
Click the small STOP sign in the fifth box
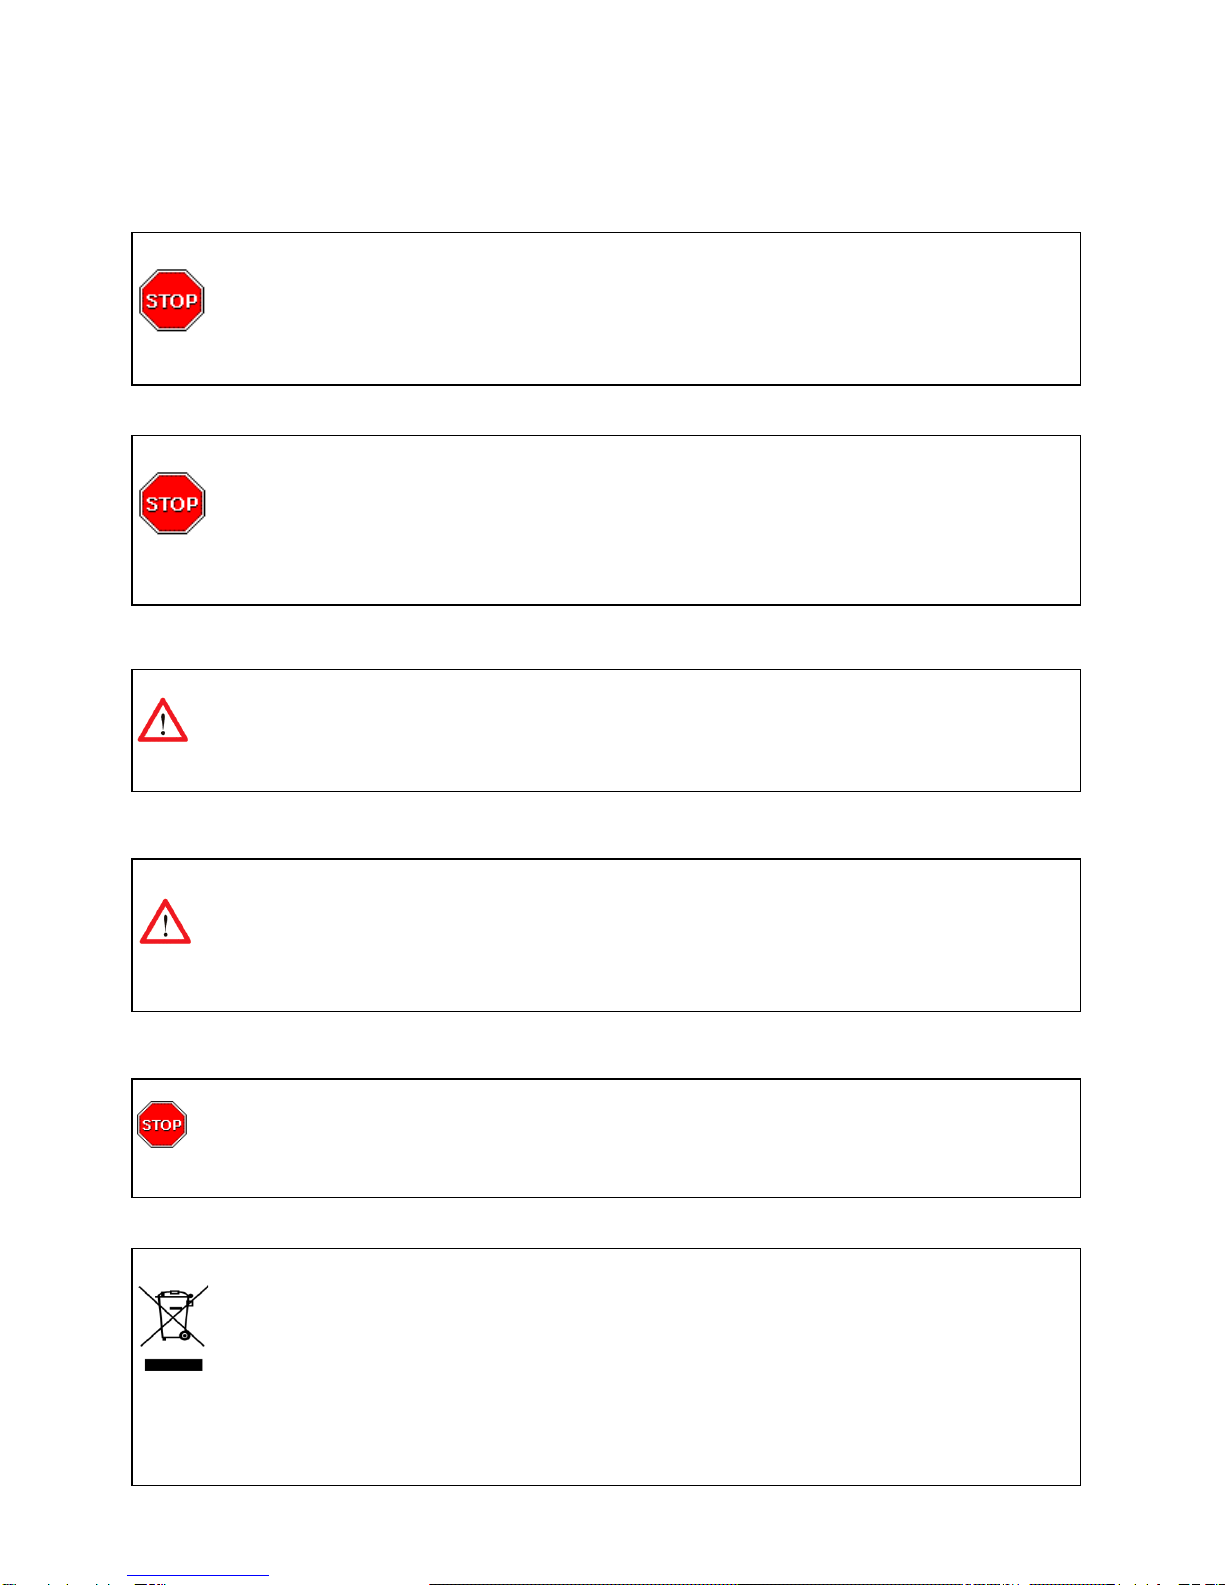[162, 1125]
